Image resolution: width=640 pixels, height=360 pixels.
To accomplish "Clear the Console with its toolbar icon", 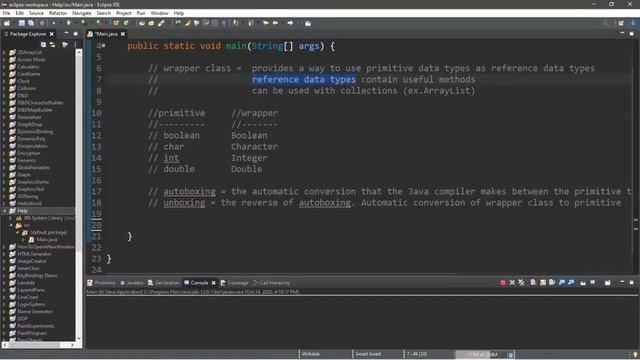I will pyautogui.click(x=533, y=282).
